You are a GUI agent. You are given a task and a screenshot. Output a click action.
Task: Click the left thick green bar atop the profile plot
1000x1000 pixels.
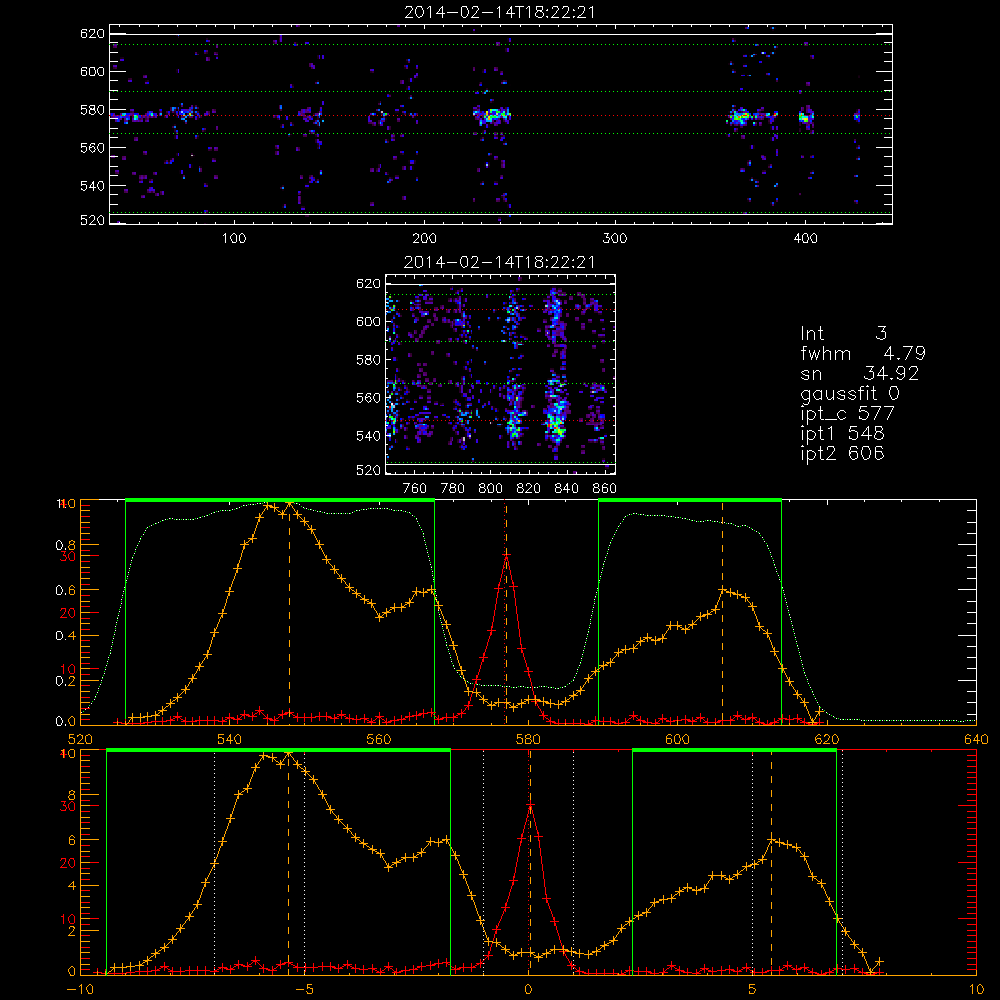(280, 501)
